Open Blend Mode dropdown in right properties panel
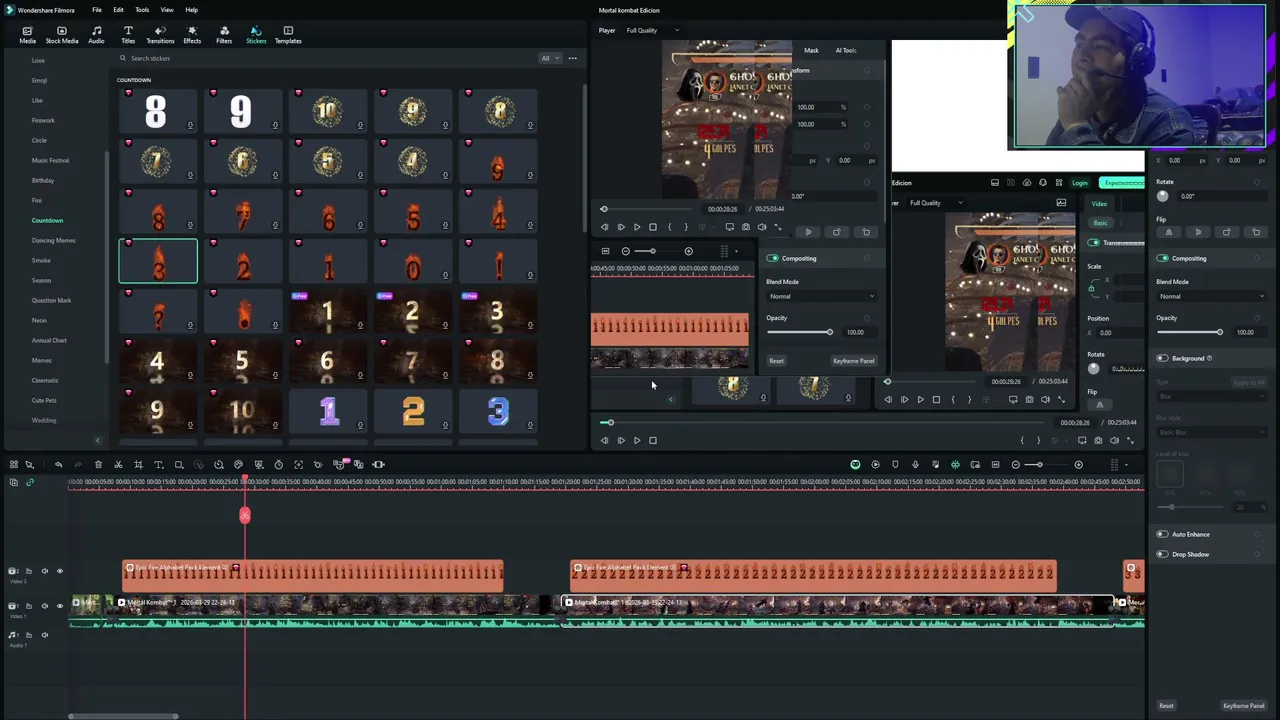 (1211, 296)
